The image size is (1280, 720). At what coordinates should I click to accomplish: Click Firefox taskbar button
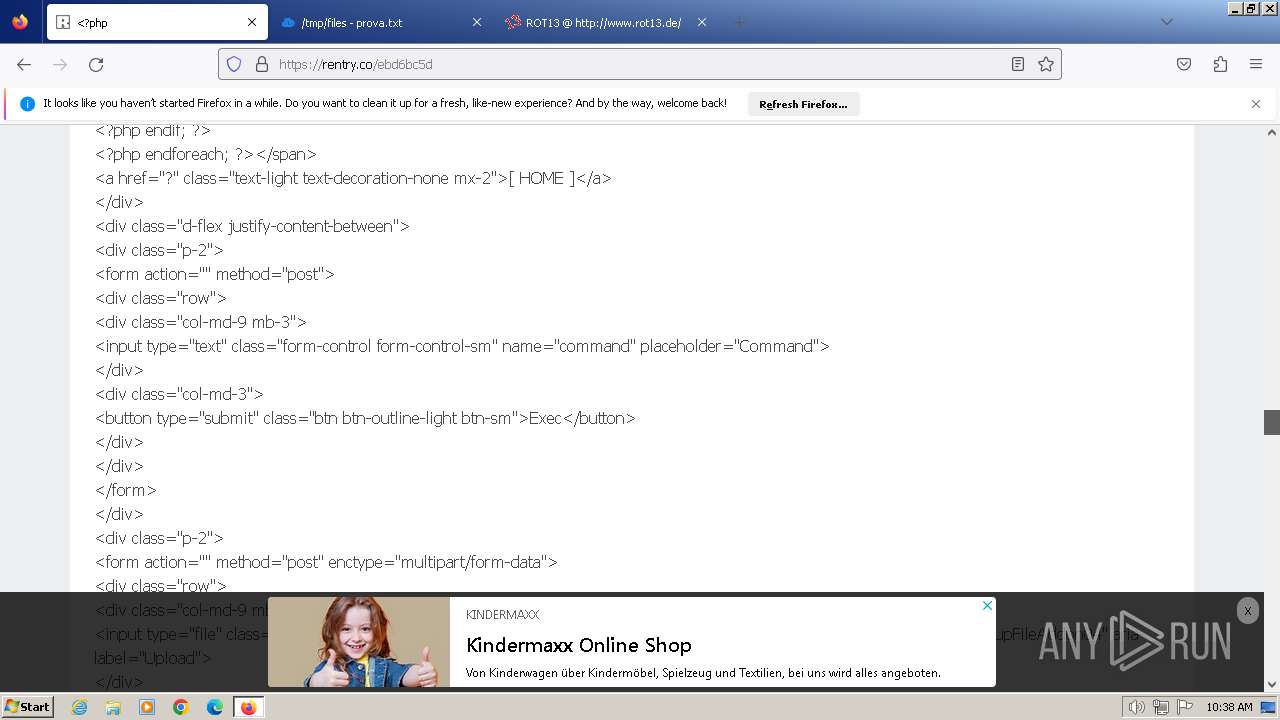pyautogui.click(x=248, y=707)
